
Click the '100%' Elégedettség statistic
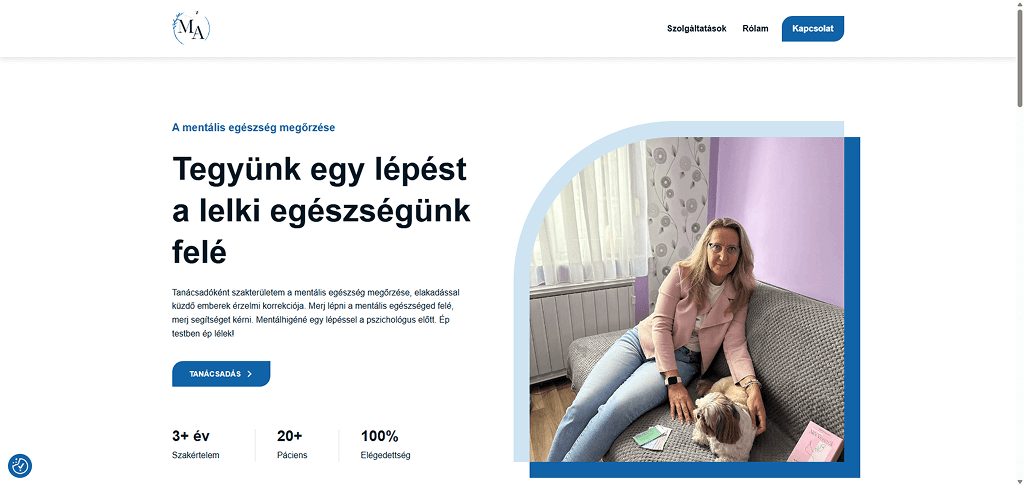385,445
